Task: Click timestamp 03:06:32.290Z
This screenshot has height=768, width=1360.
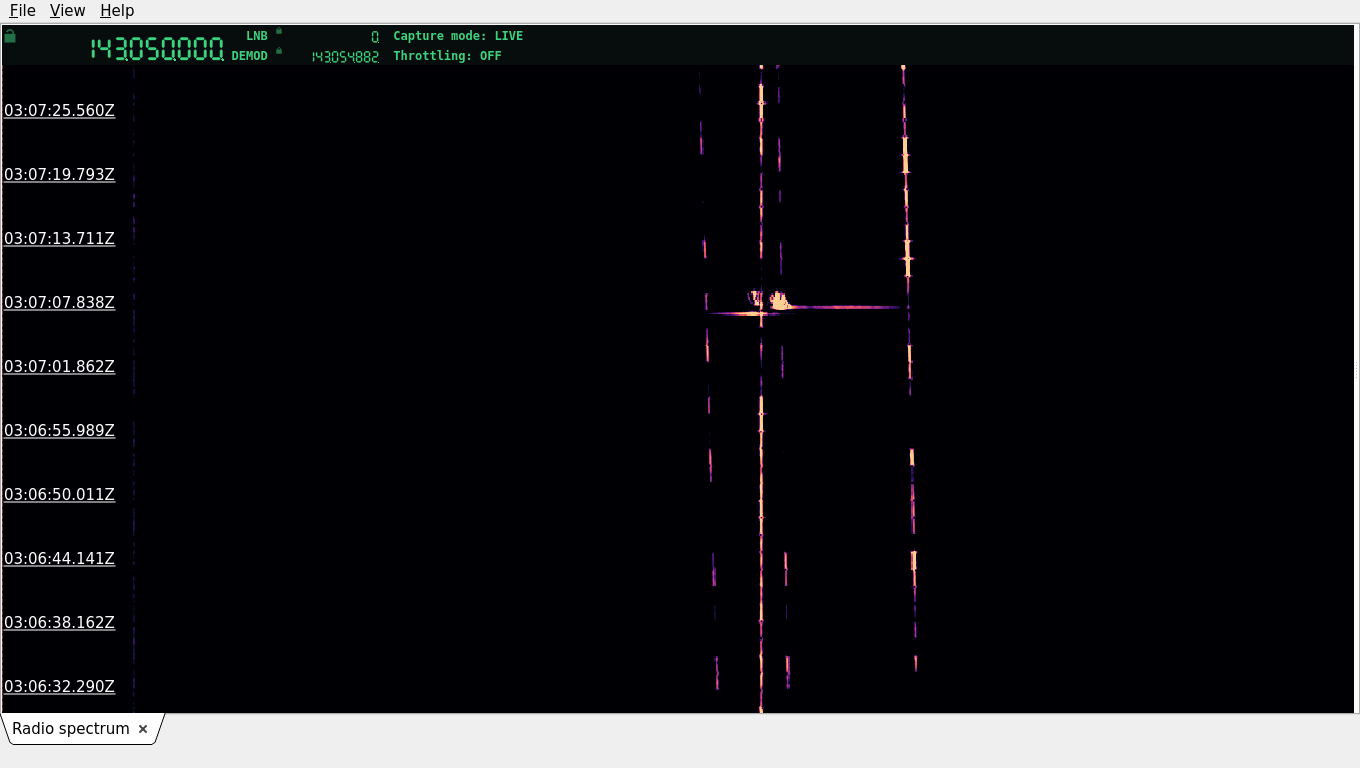Action: point(59,686)
